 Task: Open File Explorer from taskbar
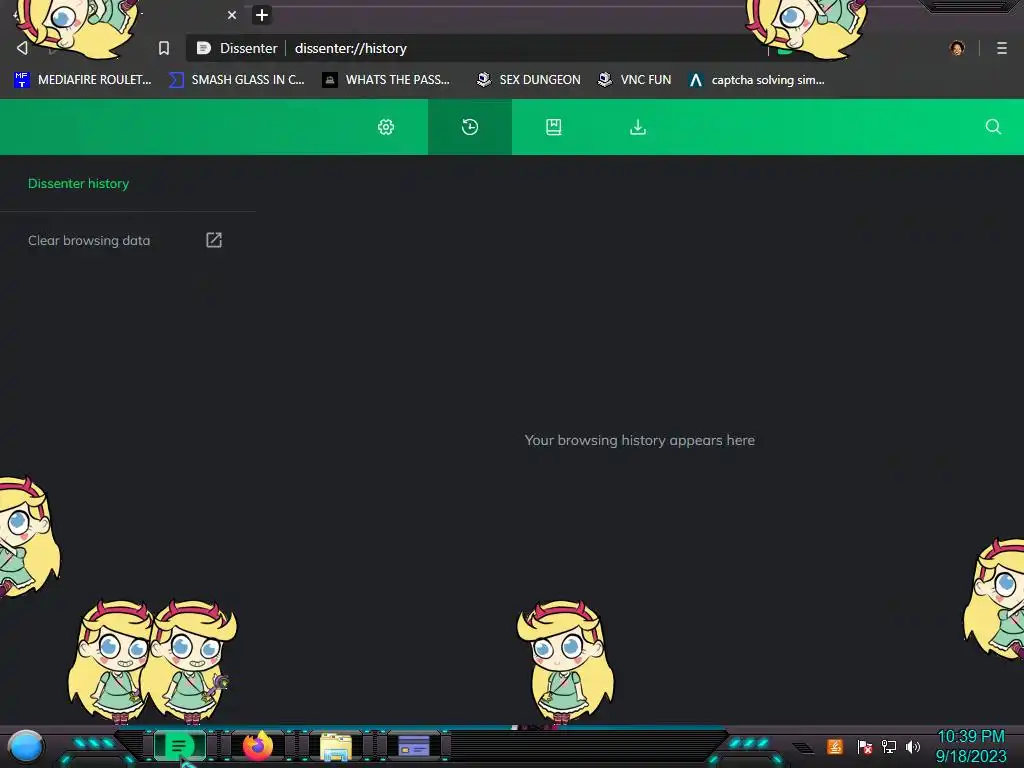[336, 746]
